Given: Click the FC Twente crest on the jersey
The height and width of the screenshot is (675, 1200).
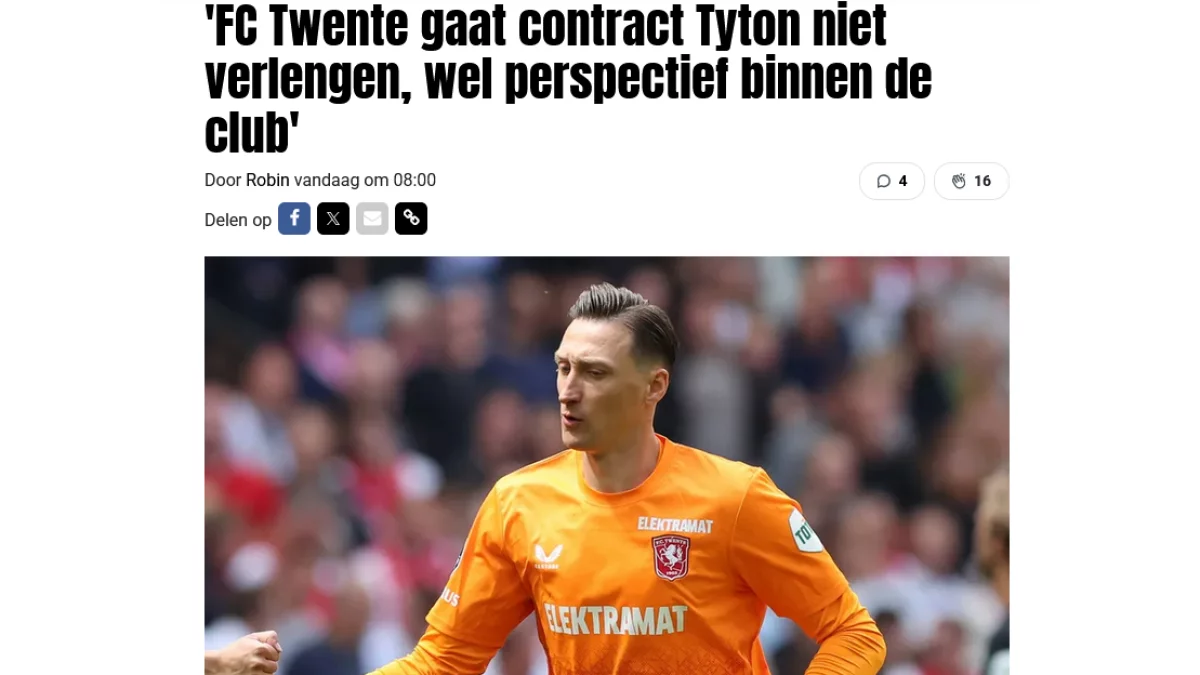Looking at the screenshot, I should [x=671, y=557].
